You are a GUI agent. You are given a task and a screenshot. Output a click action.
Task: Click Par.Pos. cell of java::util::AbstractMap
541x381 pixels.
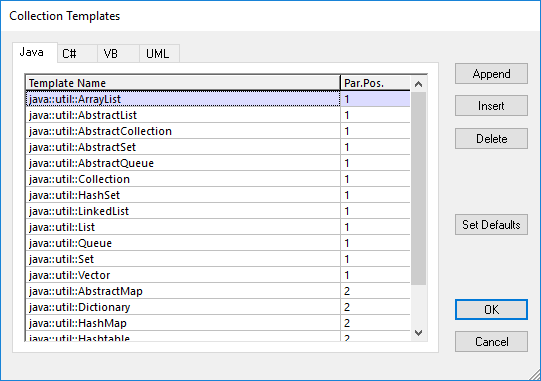(x=375, y=291)
